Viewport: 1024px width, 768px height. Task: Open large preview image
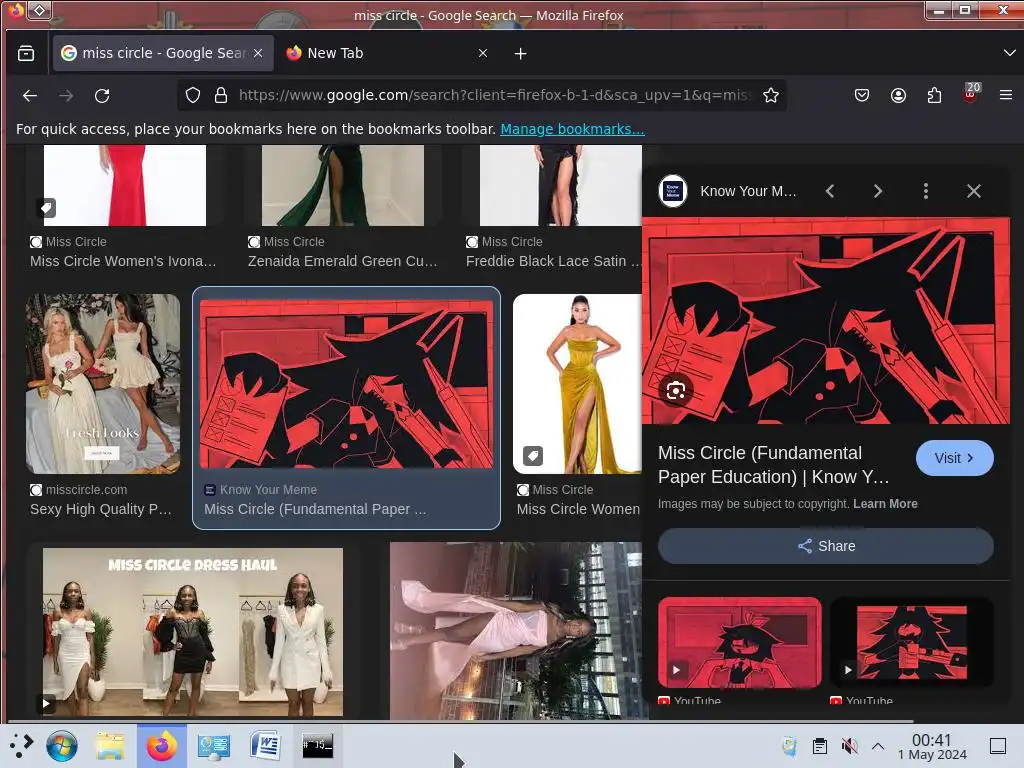coord(825,321)
